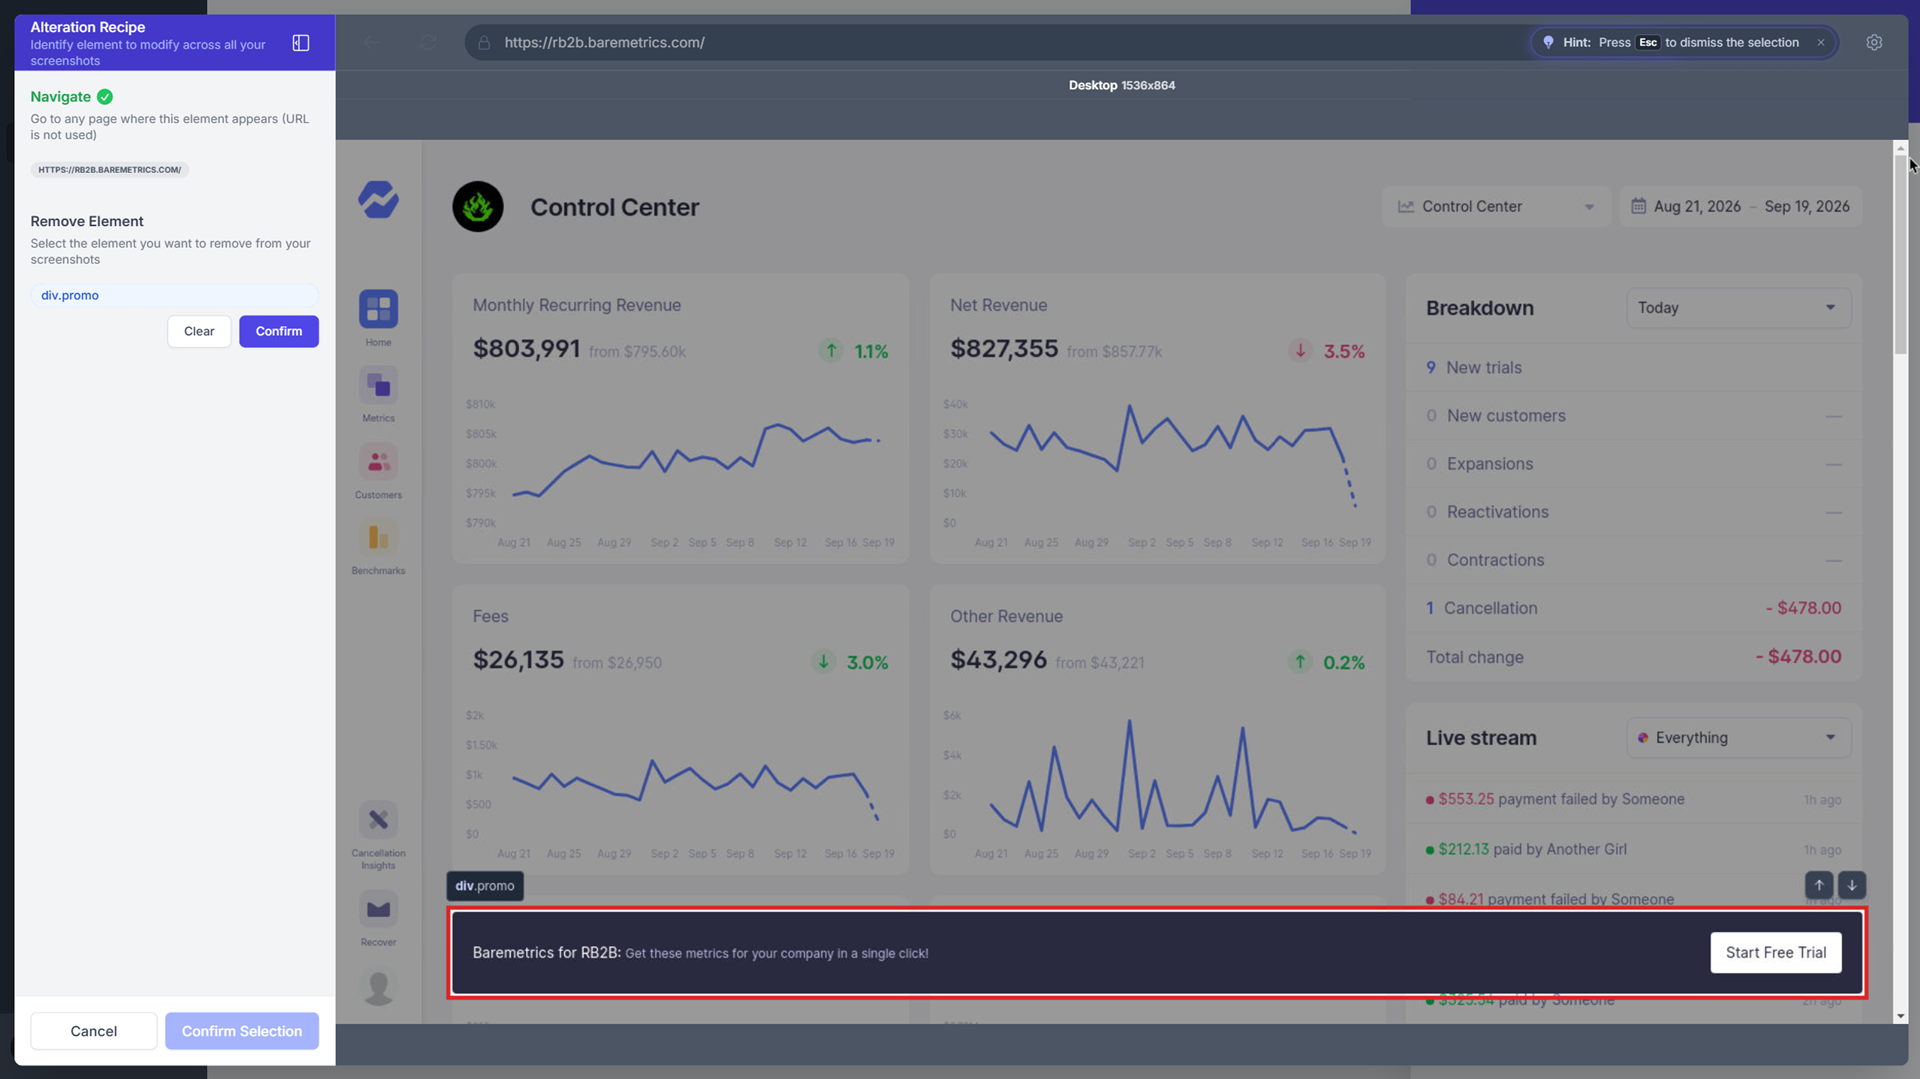Click the browser back arrow
Viewport: 1920px width, 1079px height.
(373, 43)
